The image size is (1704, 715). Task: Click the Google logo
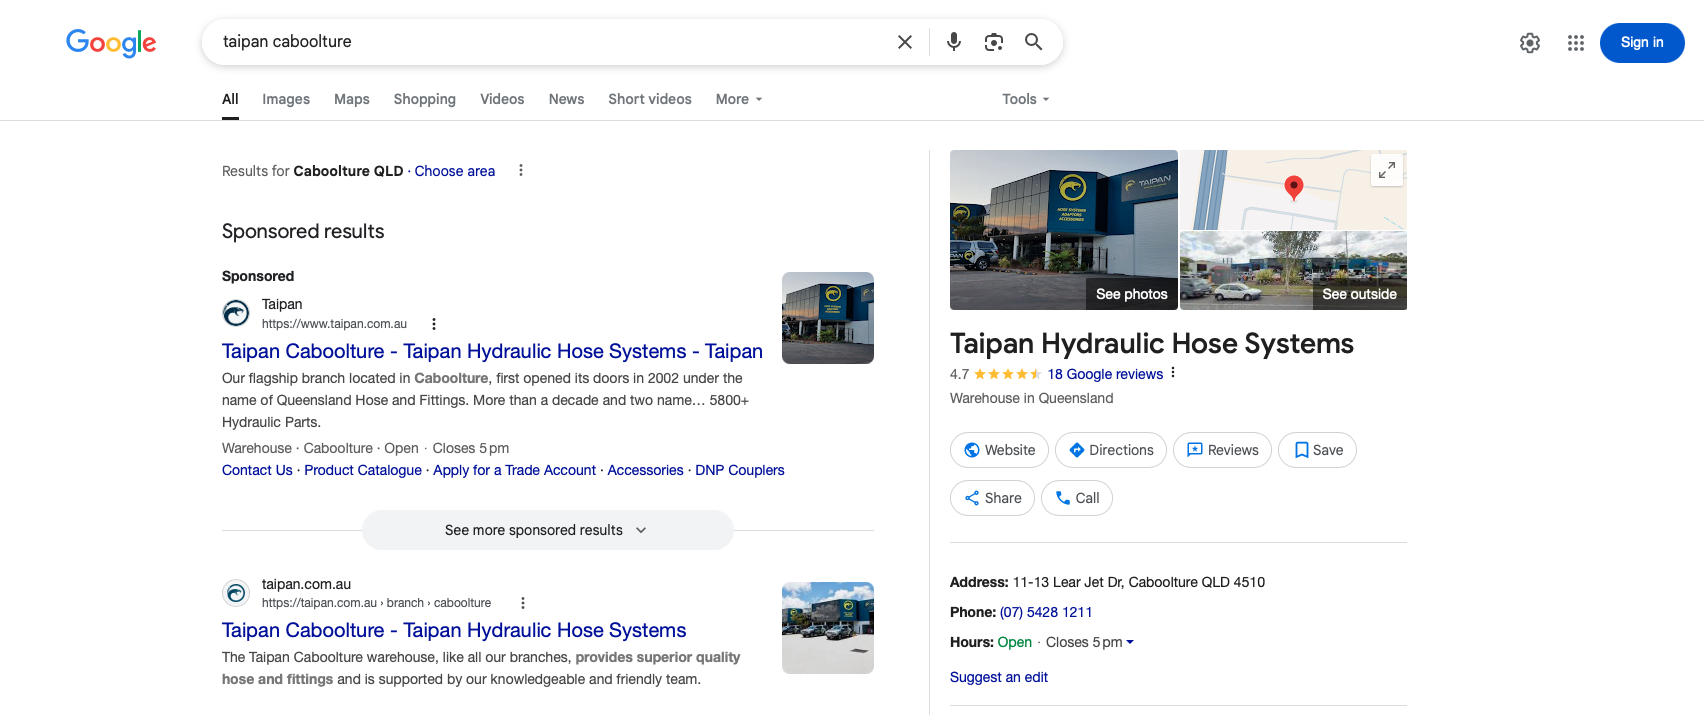(111, 42)
